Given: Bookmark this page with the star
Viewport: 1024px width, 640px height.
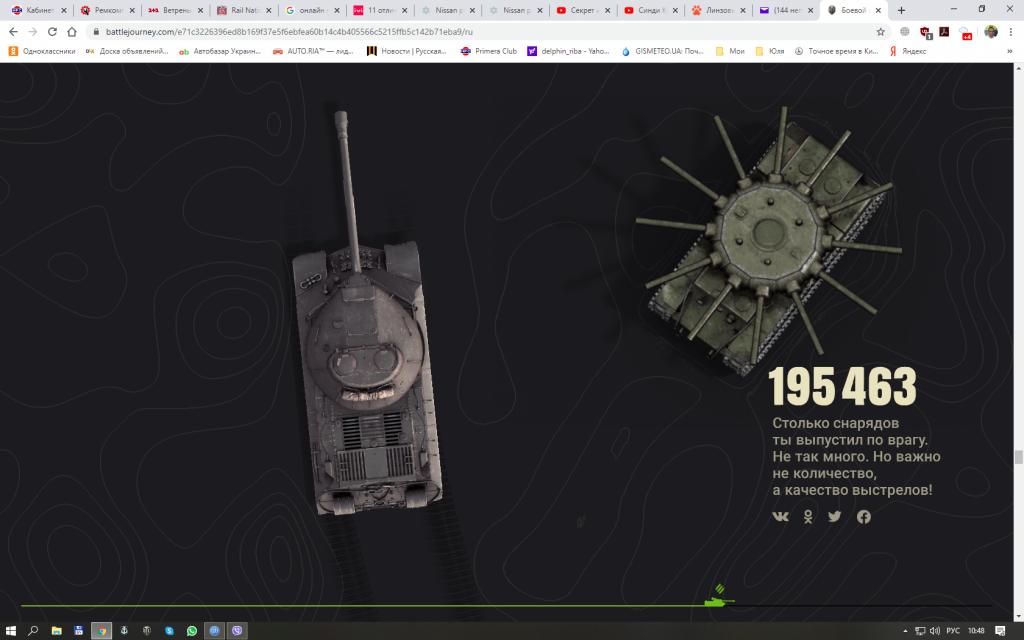Looking at the screenshot, I should [880, 31].
